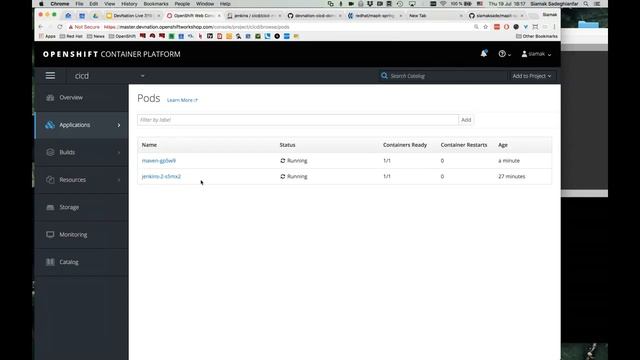Screen dimensions: 640x360
Task: Expand Applications submenu chevron
Action: click(x=119, y=125)
